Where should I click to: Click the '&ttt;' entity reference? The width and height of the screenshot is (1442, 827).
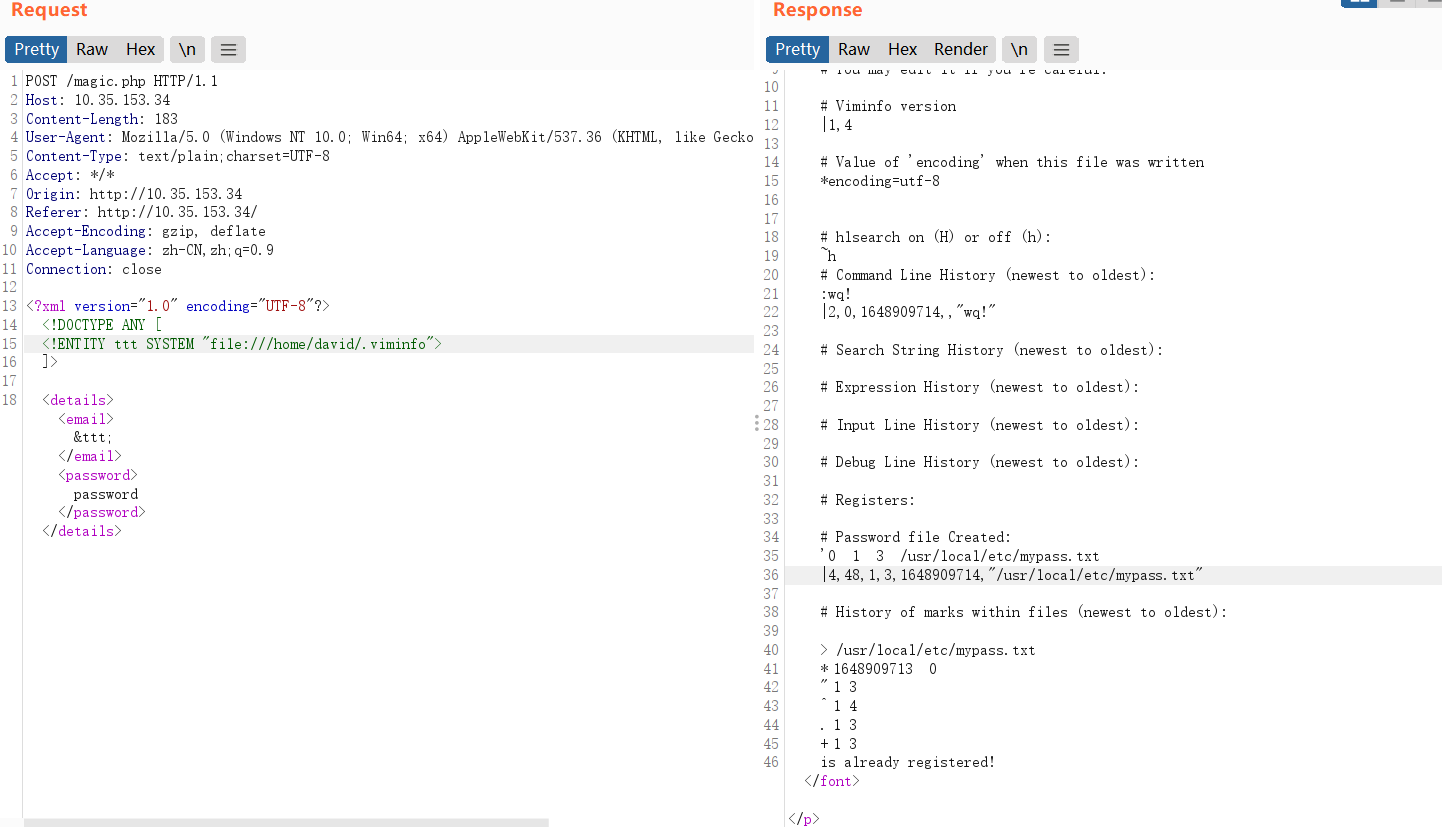(93, 437)
